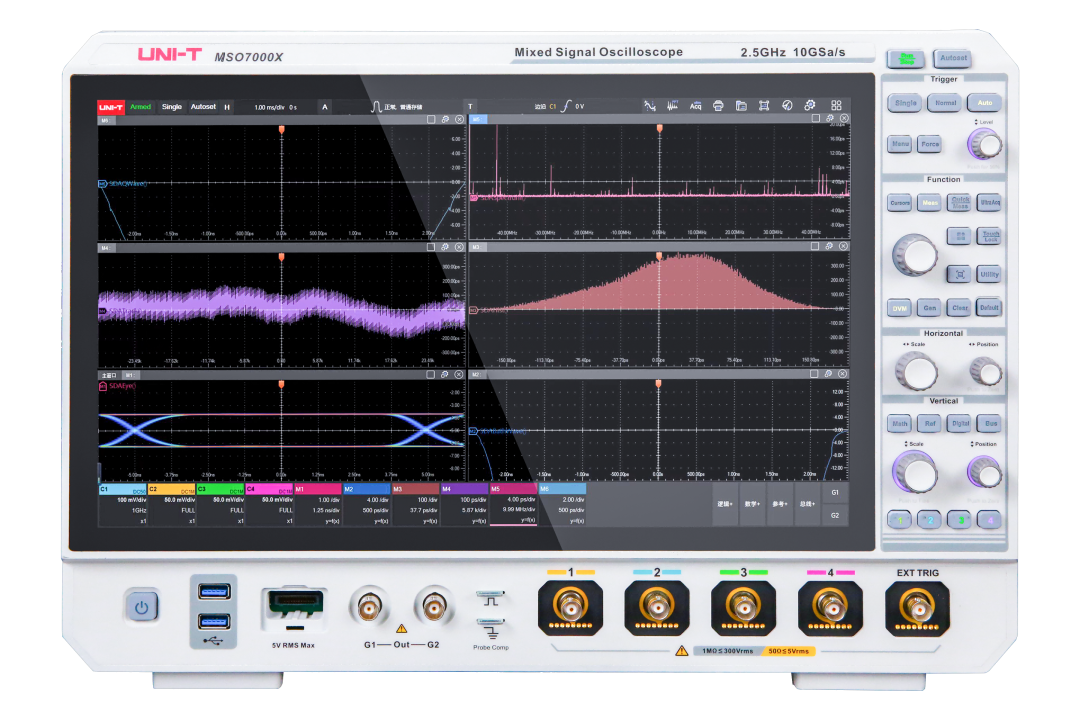This screenshot has height=720, width=1080.
Task: Open the Acq acquisition settings icon
Action: [x=695, y=105]
